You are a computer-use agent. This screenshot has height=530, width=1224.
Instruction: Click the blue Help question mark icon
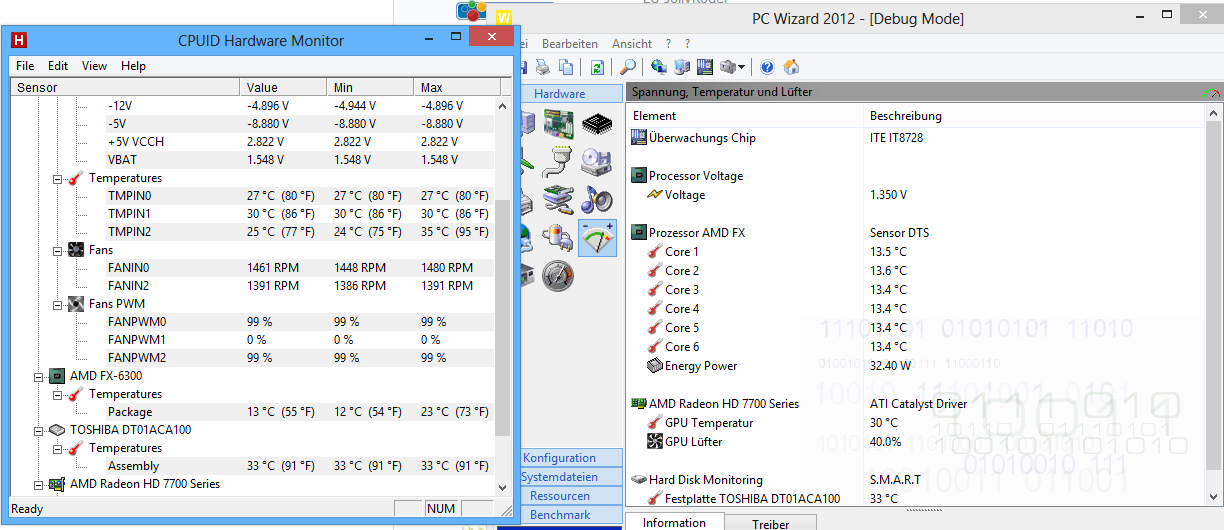tap(767, 67)
